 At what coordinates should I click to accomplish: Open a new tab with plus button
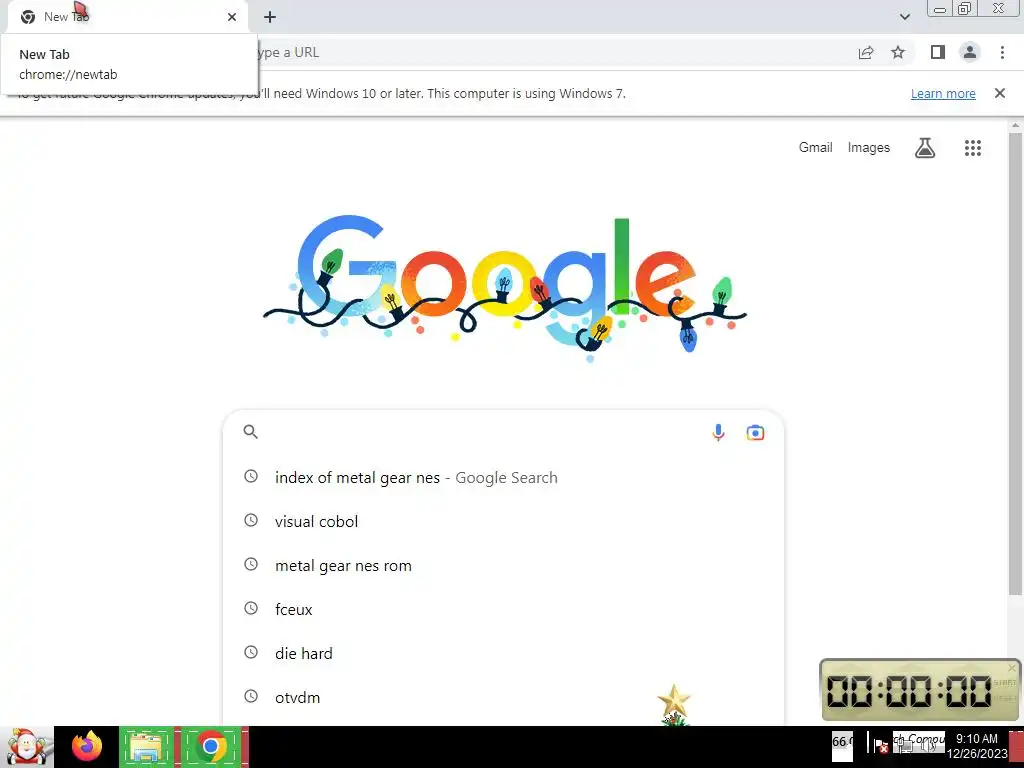click(270, 17)
